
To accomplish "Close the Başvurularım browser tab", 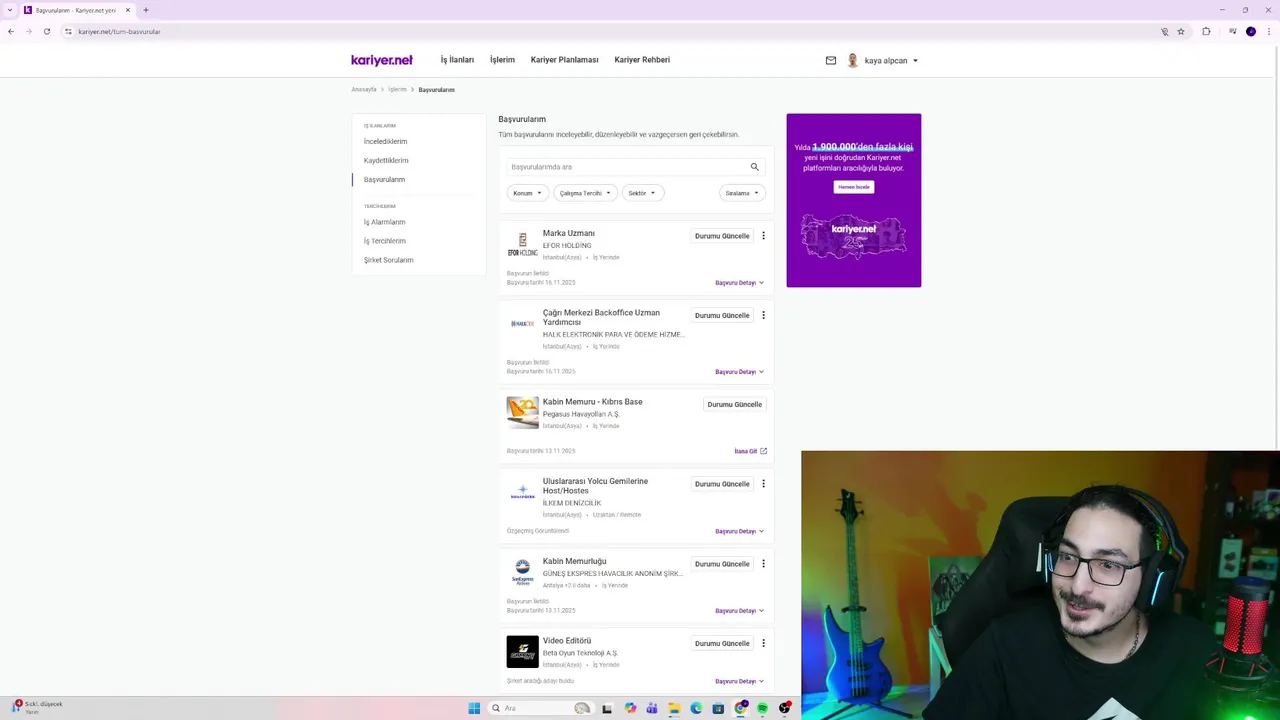I will coord(127,10).
